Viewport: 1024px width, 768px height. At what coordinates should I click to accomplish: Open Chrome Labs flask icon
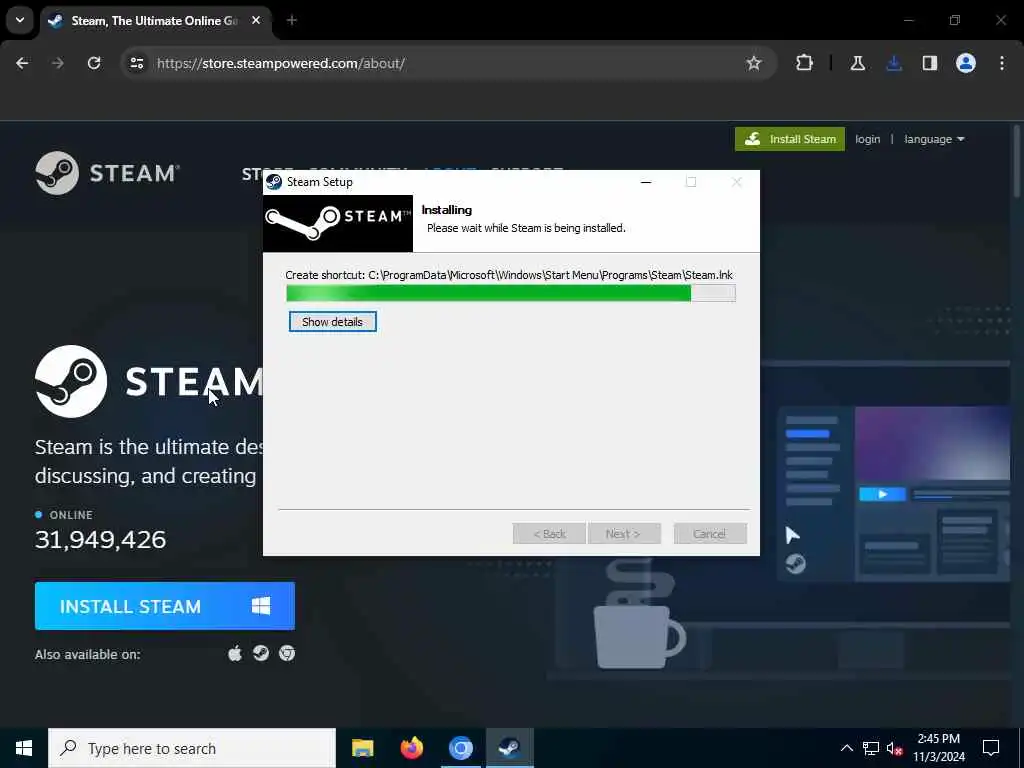(857, 63)
